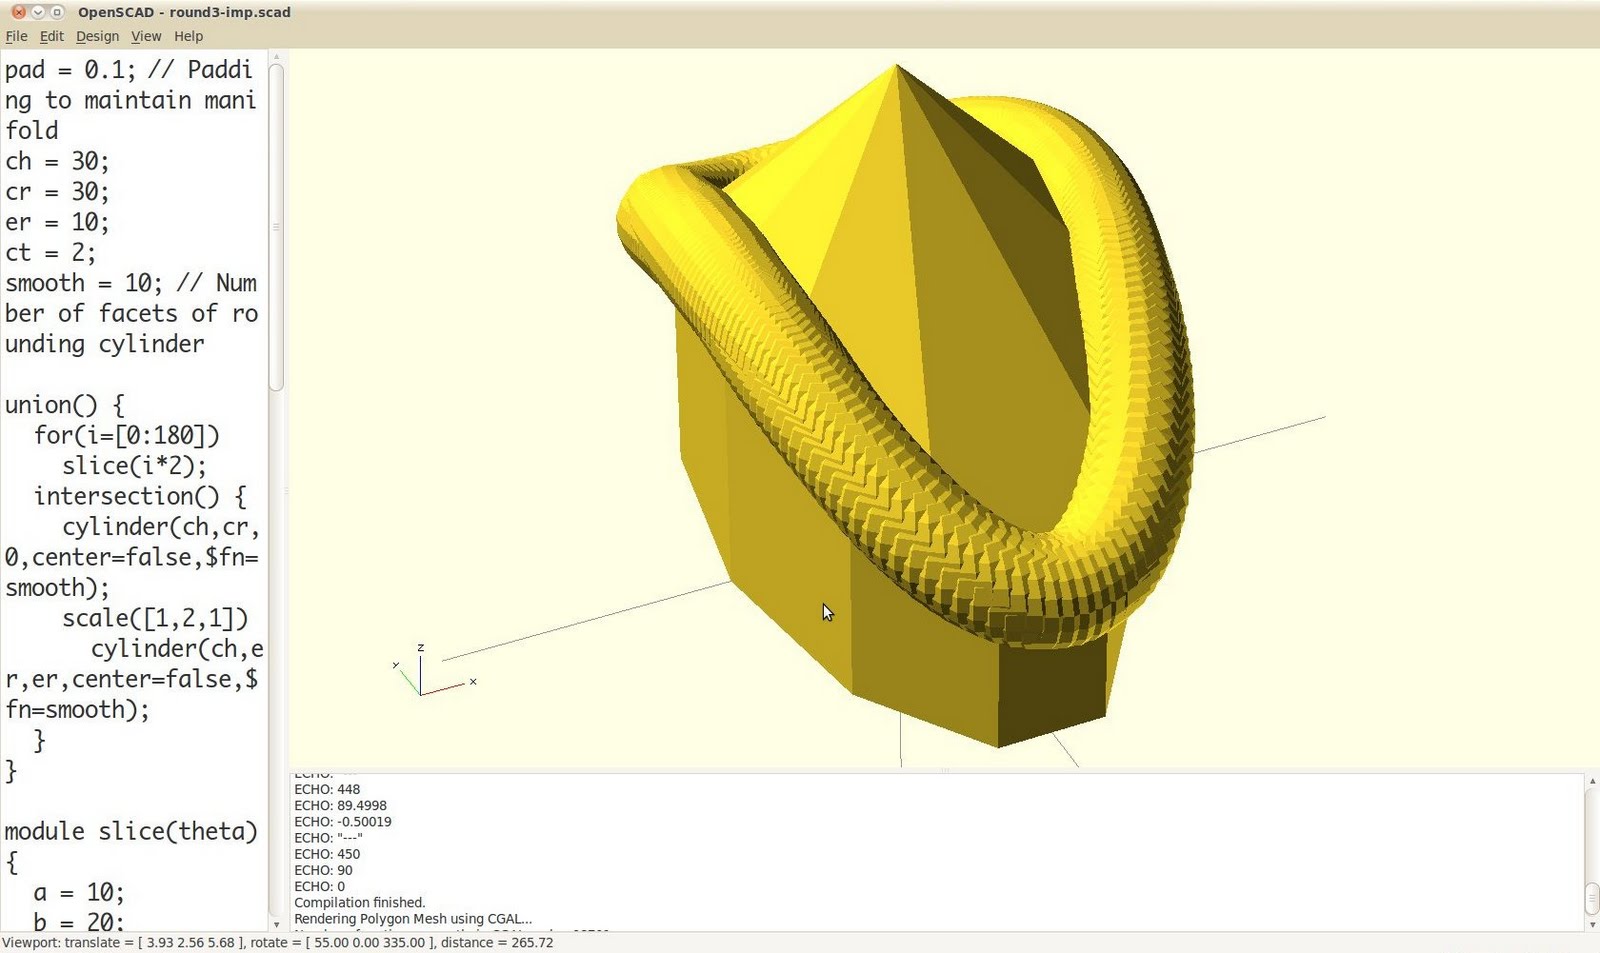Screen dimensions: 1600x953
Task: Click the up arrow on the console scrollbar
Action: 1592,782
